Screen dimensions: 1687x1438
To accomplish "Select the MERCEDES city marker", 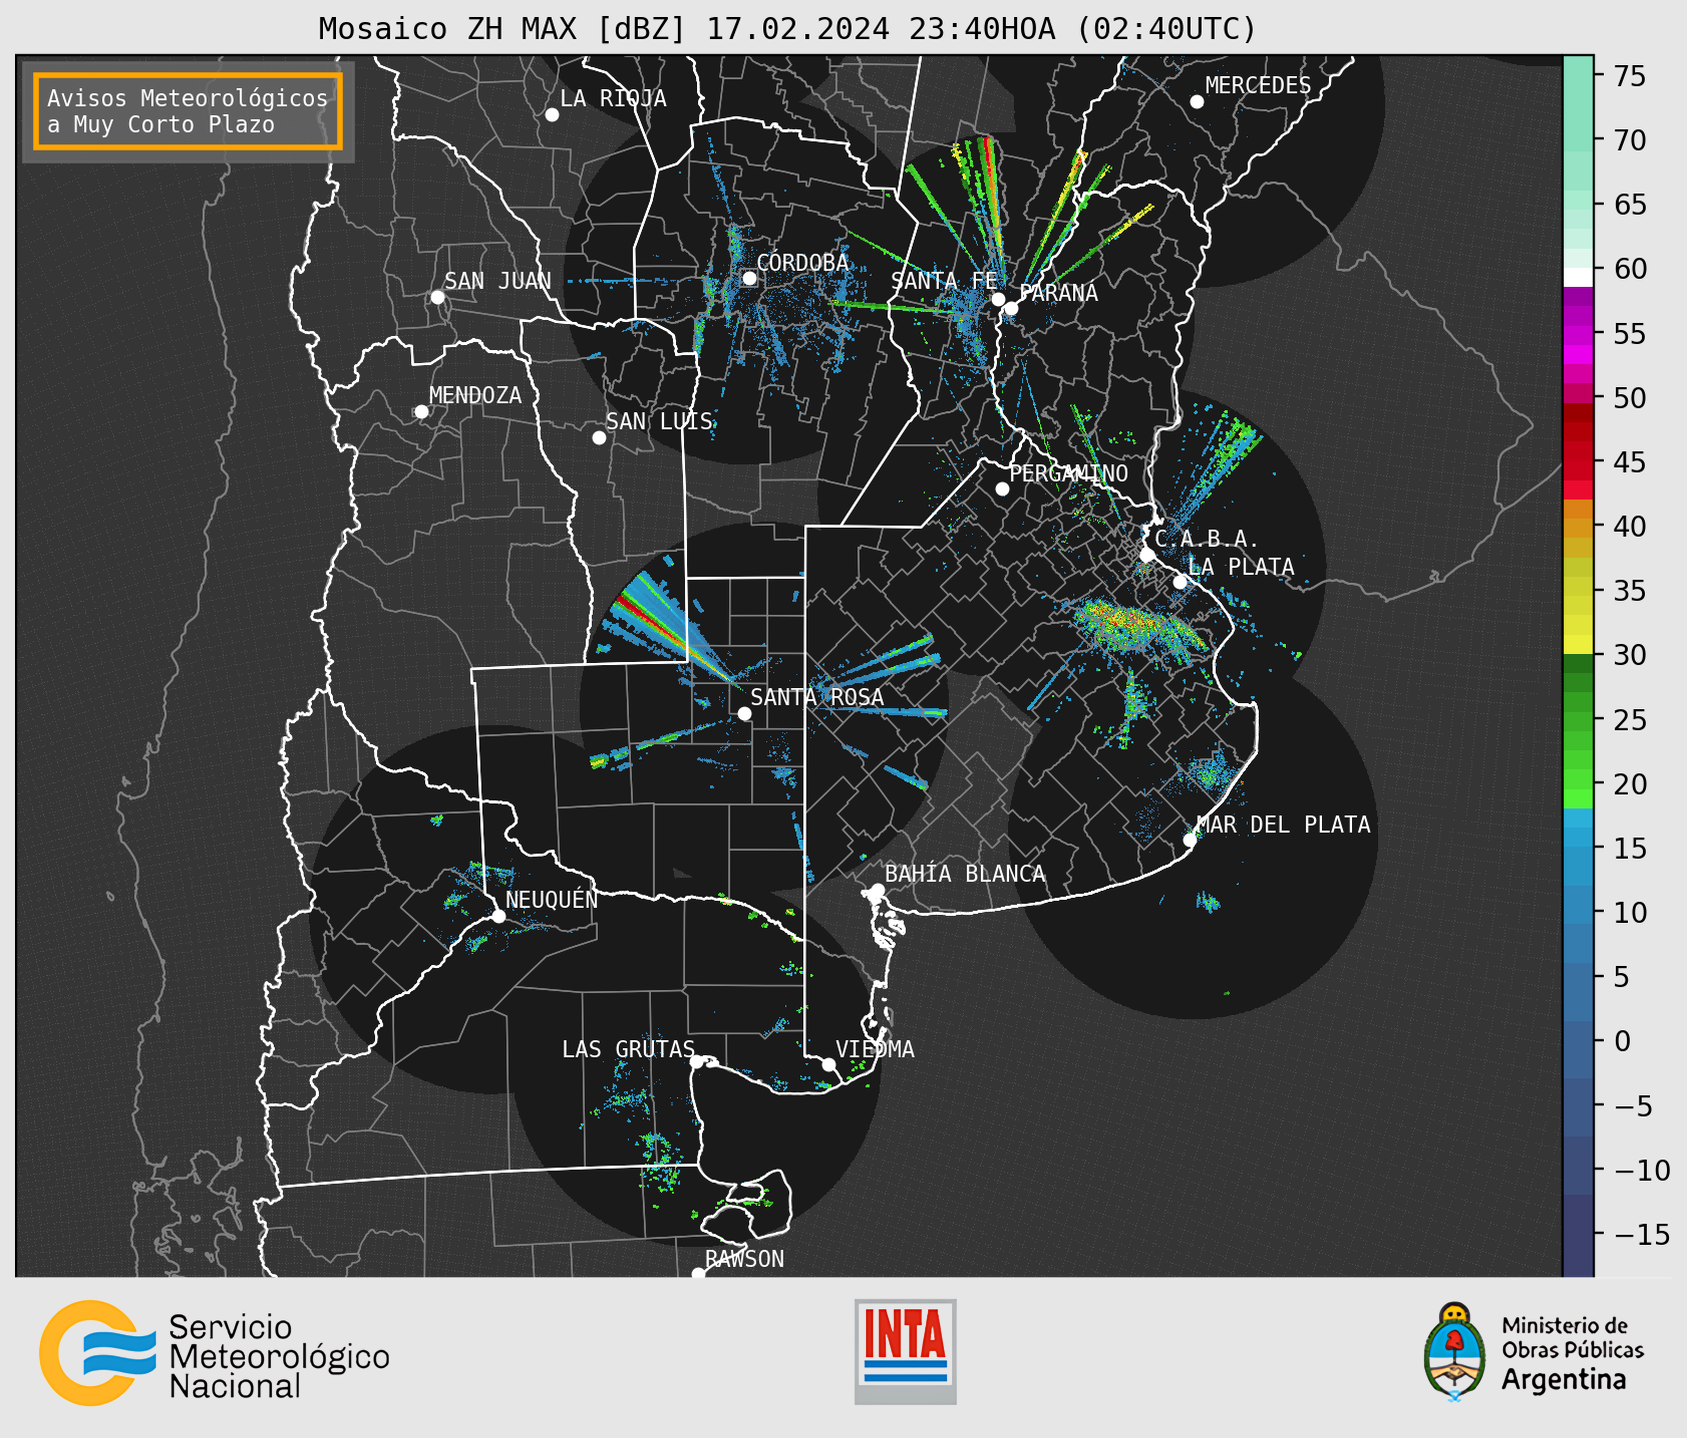I will click(1197, 102).
